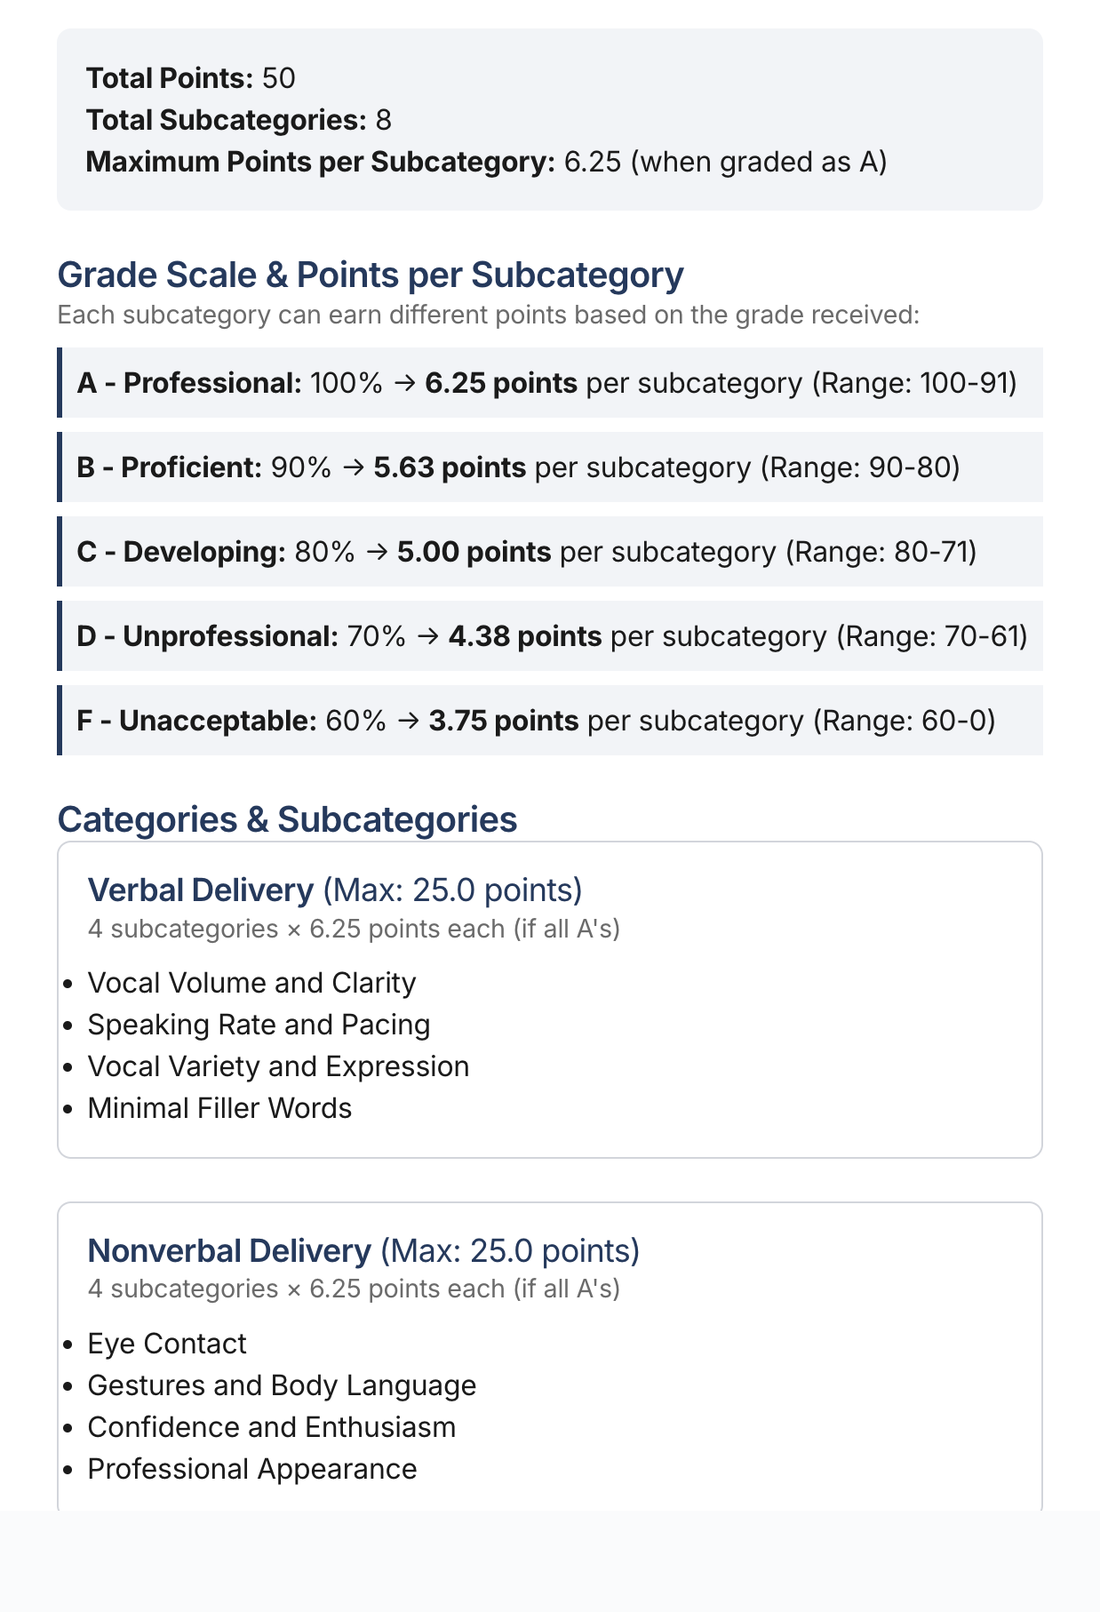Click the Verbal Delivery category title

click(x=201, y=890)
